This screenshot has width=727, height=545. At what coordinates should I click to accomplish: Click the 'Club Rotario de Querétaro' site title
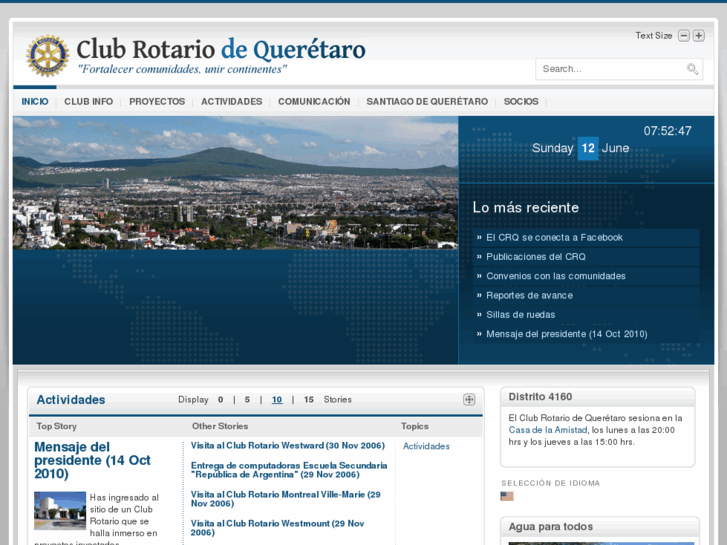(x=221, y=49)
